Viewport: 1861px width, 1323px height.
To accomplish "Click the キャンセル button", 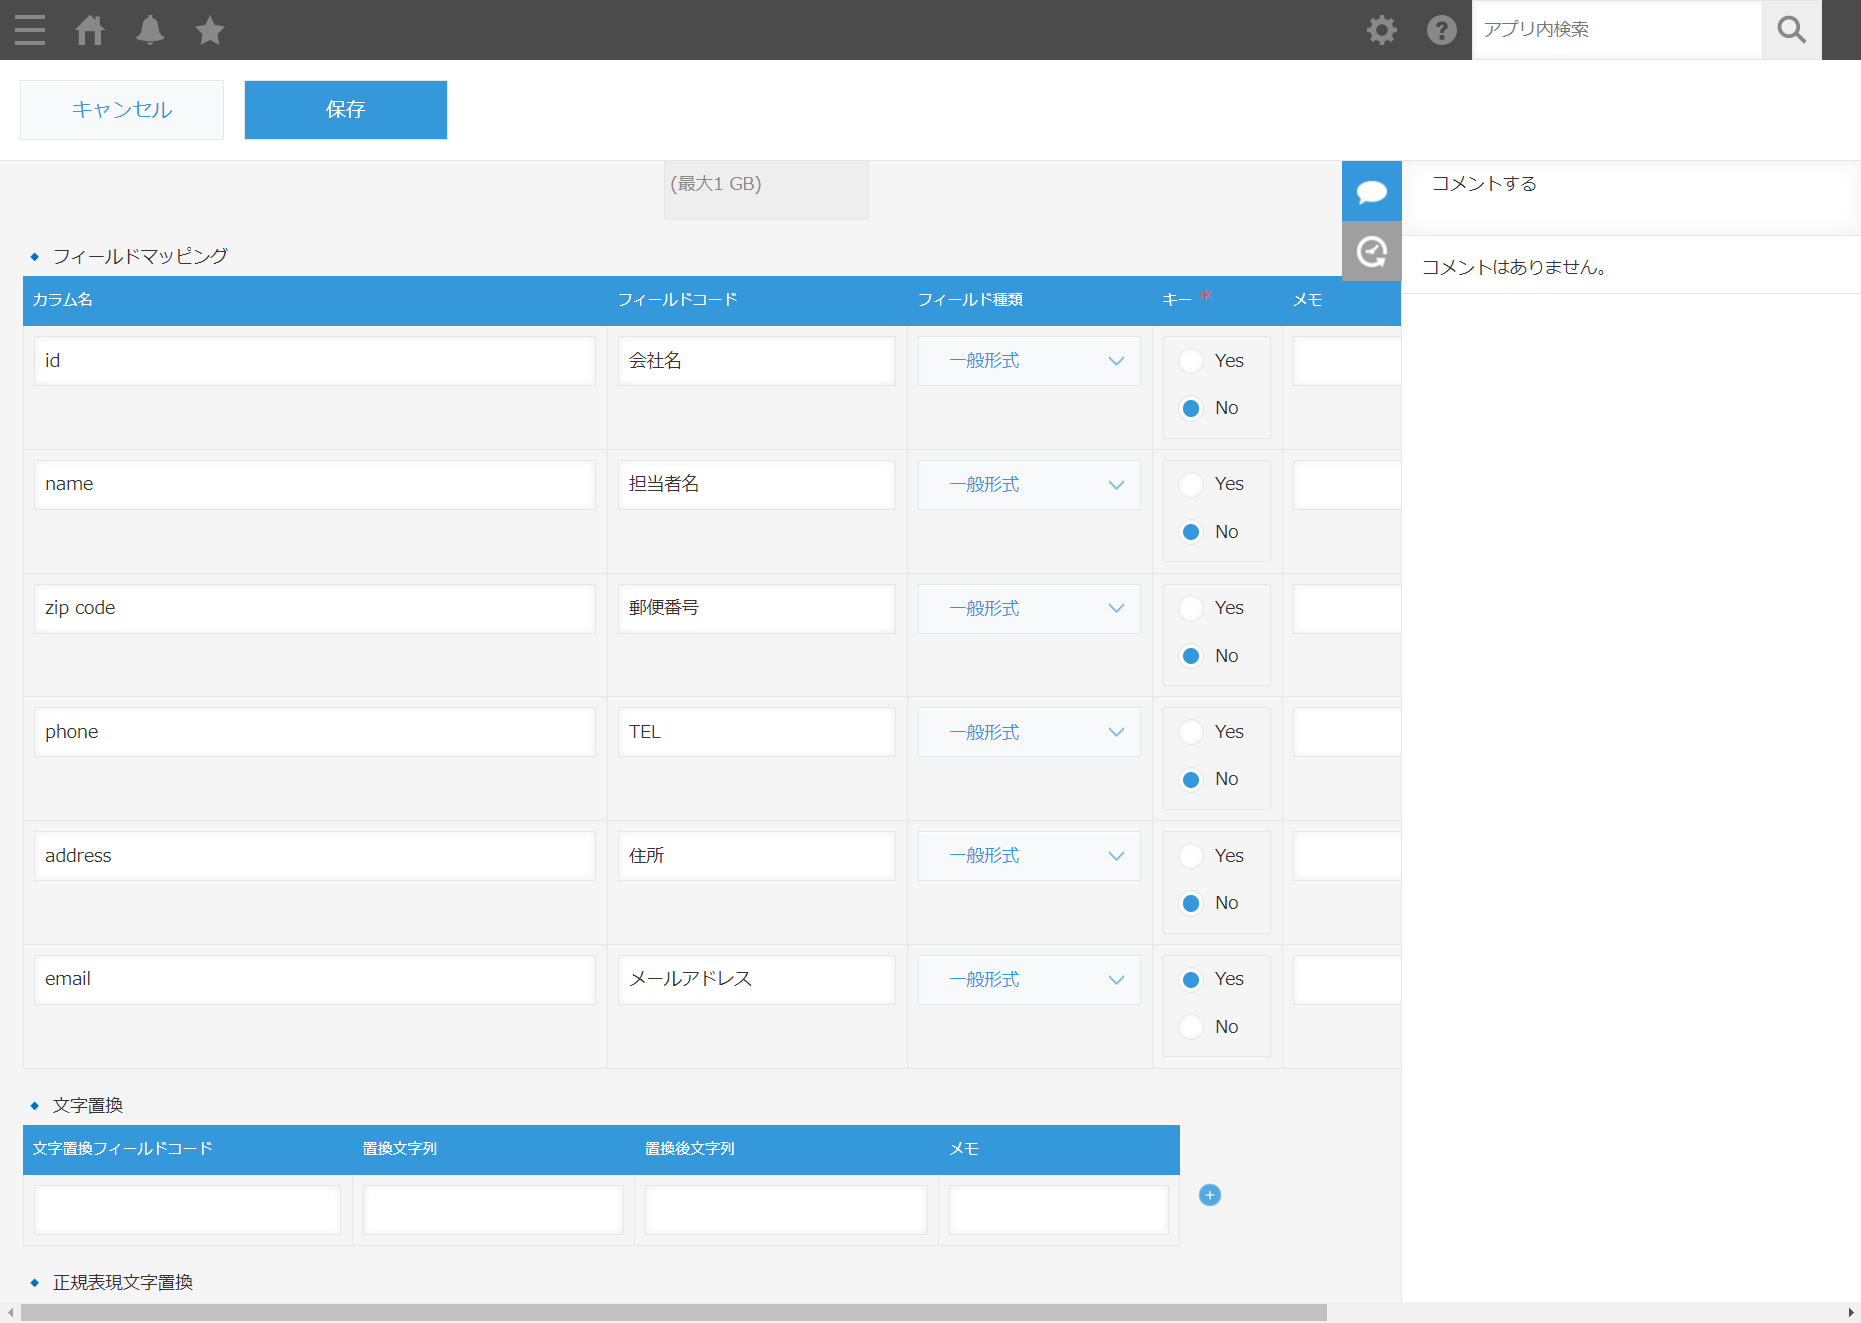I will [122, 110].
